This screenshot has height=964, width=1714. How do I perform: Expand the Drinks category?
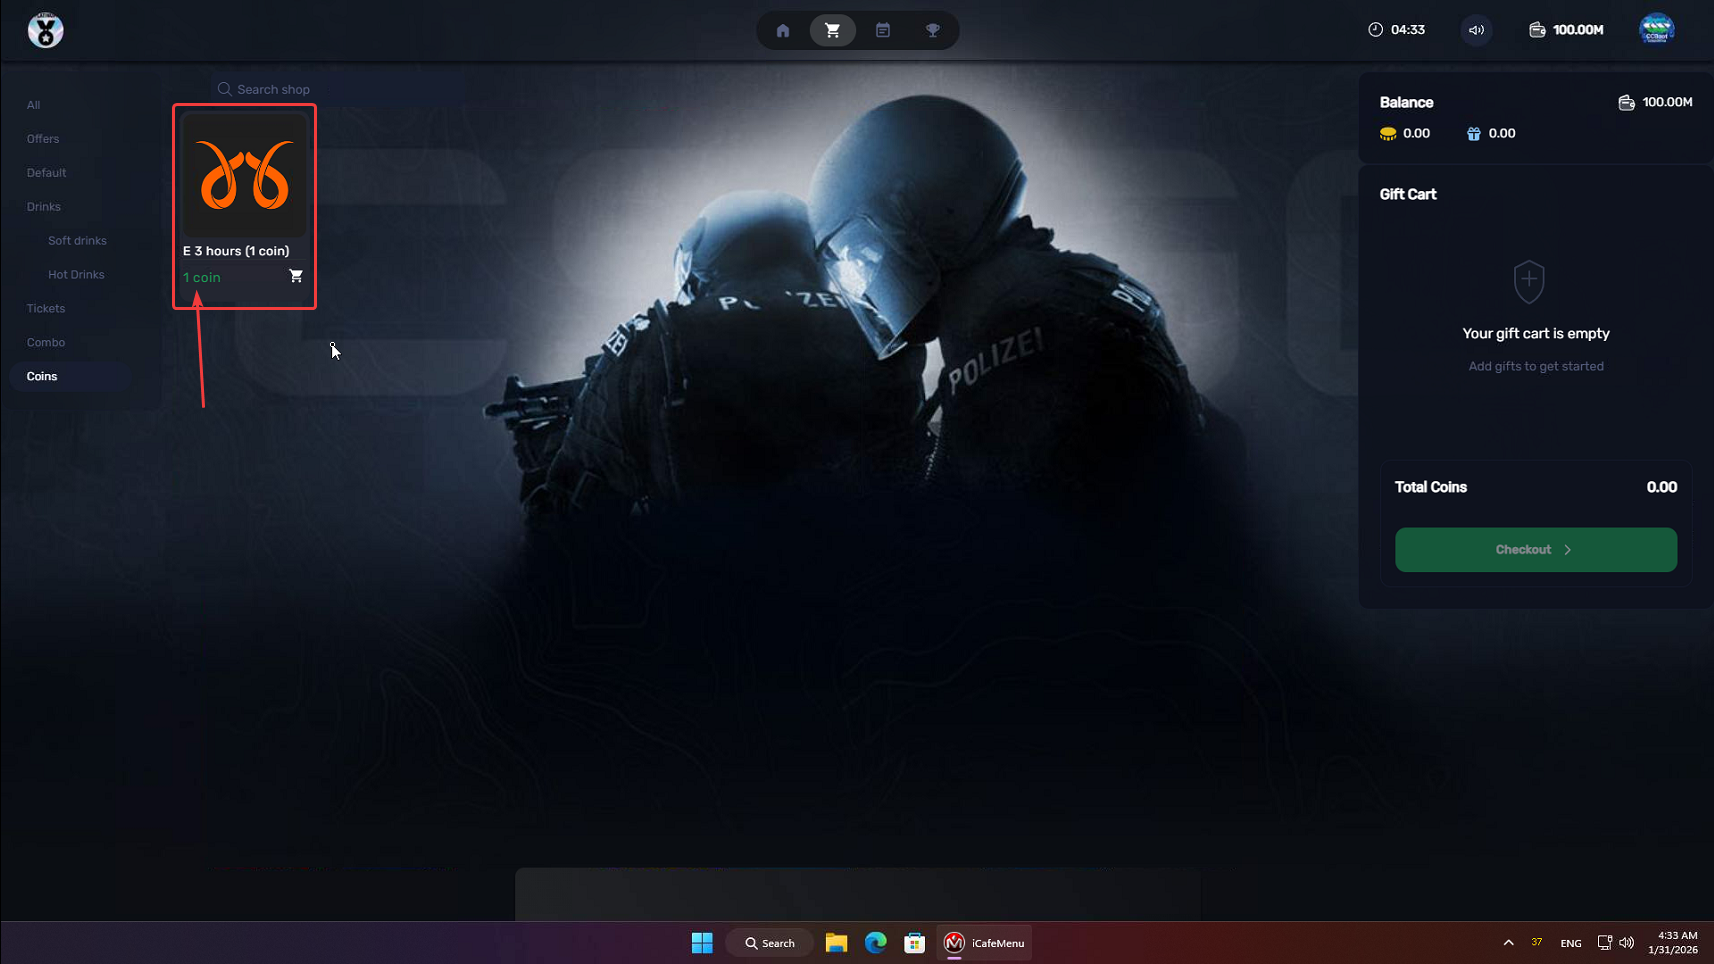tap(44, 207)
